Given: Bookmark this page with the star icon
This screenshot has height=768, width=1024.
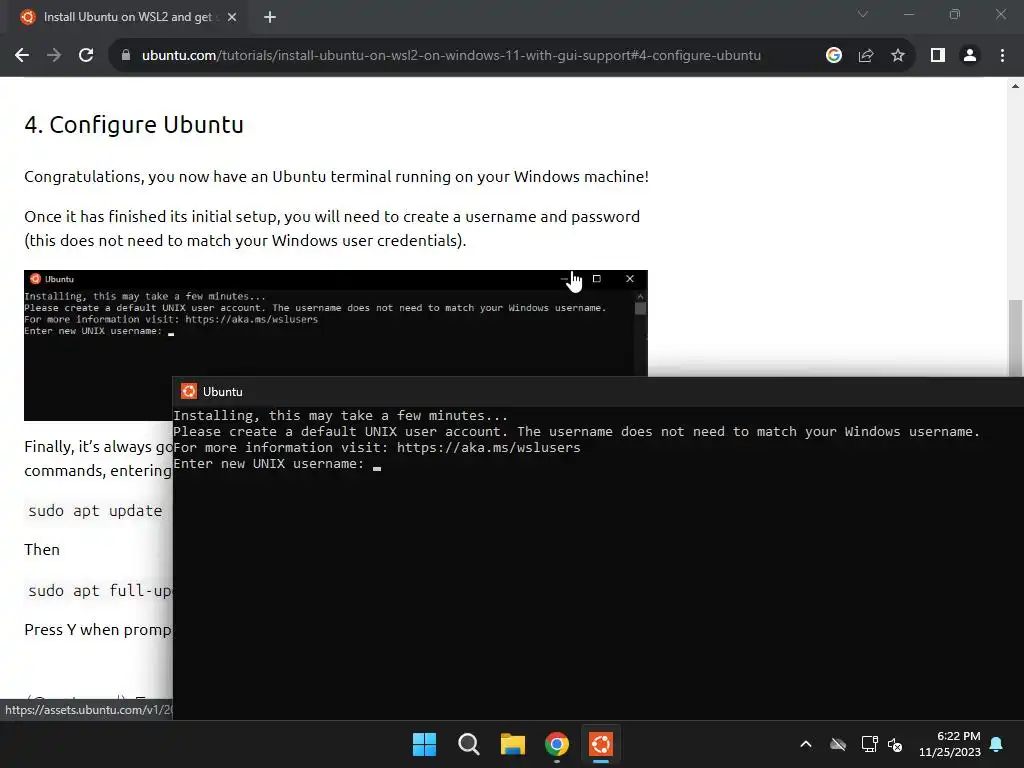Looking at the screenshot, I should click(898, 56).
